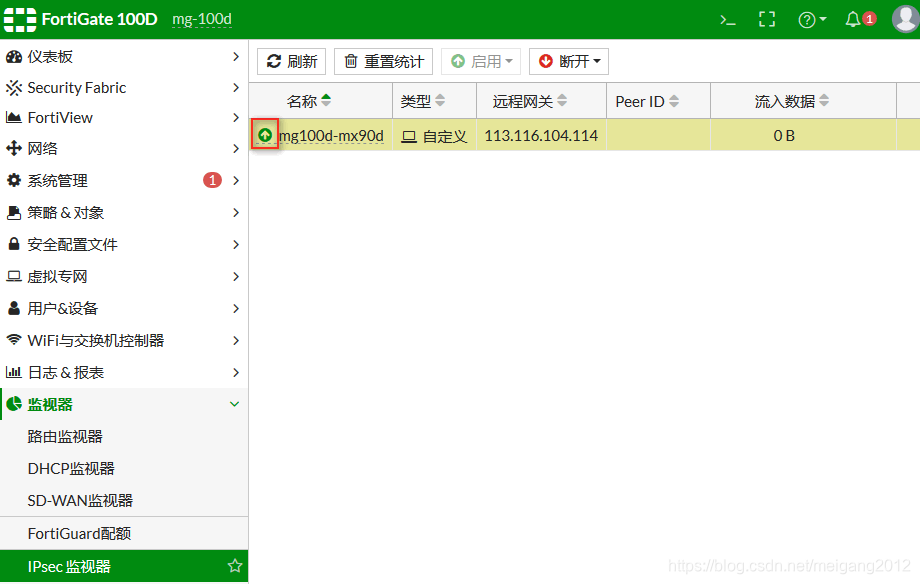The width and height of the screenshot is (920, 584).
Task: Sort by Peer ID column
Action: (x=647, y=101)
